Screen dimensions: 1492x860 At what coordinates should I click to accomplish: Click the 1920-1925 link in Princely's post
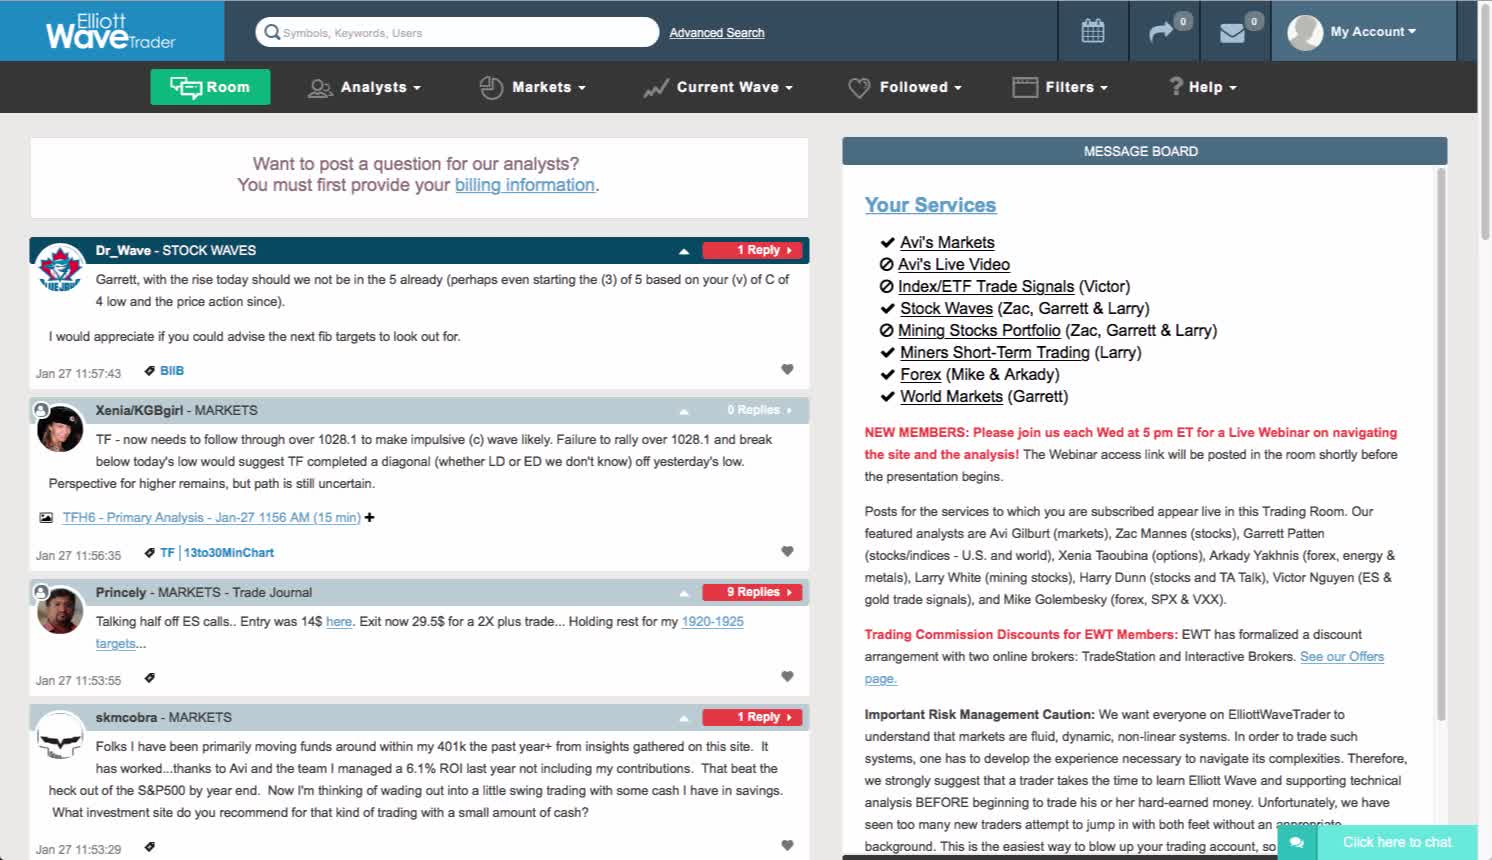coord(712,622)
